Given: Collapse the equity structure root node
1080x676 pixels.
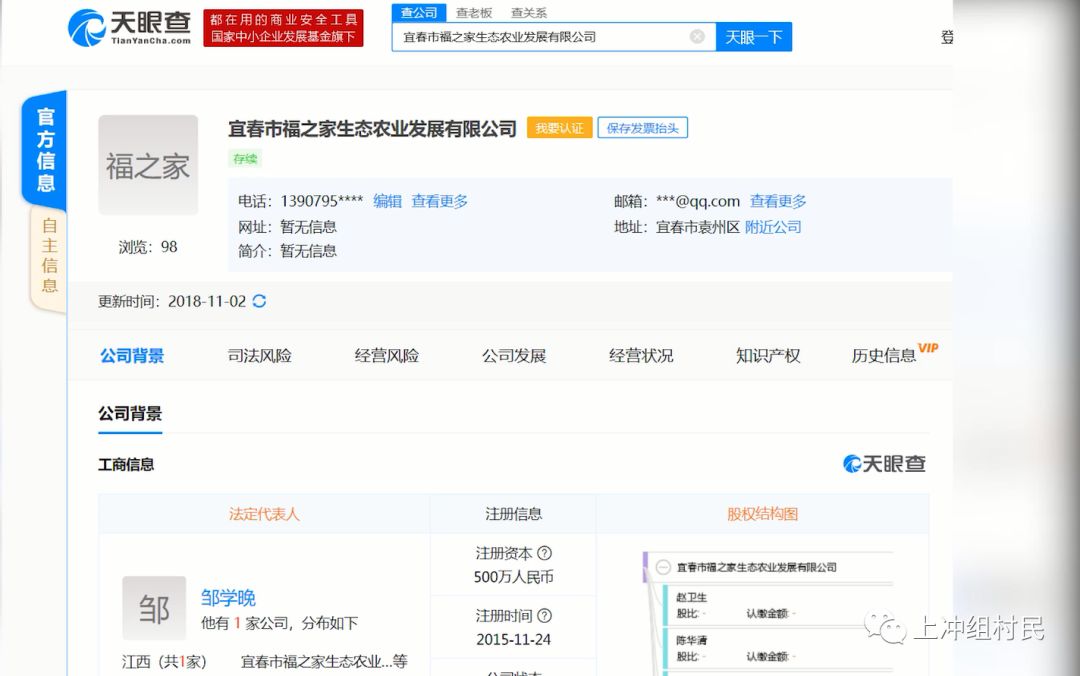Looking at the screenshot, I should coord(663,567).
